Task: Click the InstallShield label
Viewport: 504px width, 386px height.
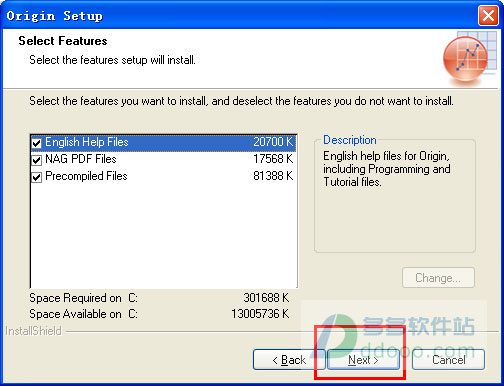Action: (x=33, y=331)
